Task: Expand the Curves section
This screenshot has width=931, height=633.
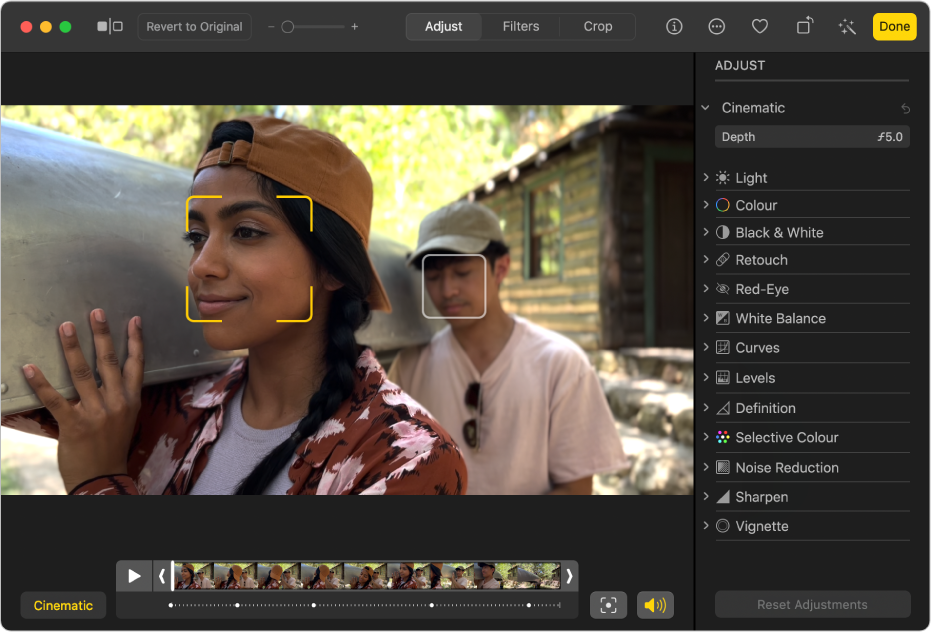Action: tap(706, 347)
